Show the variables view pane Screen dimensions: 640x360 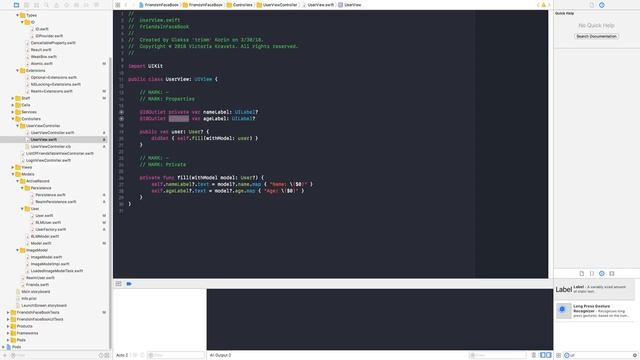coord(543,355)
